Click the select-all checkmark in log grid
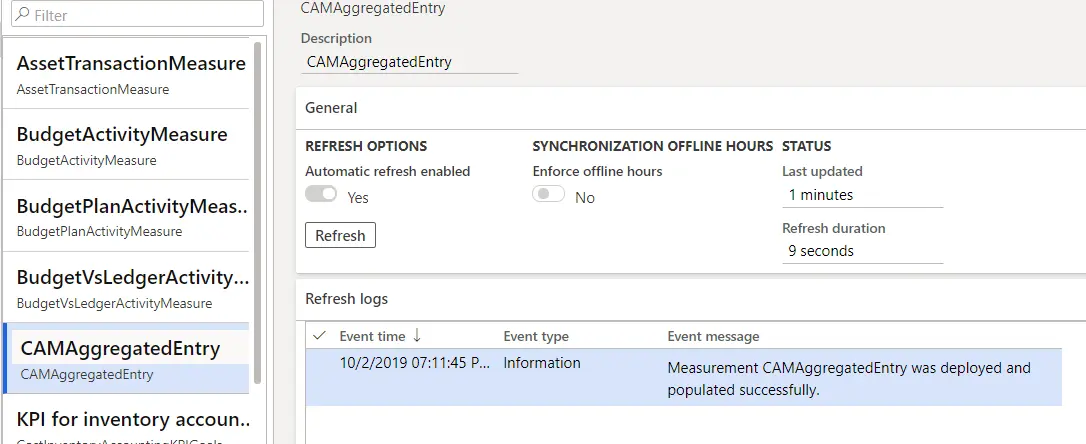Screen dimensions: 1086x444 pos(319,336)
